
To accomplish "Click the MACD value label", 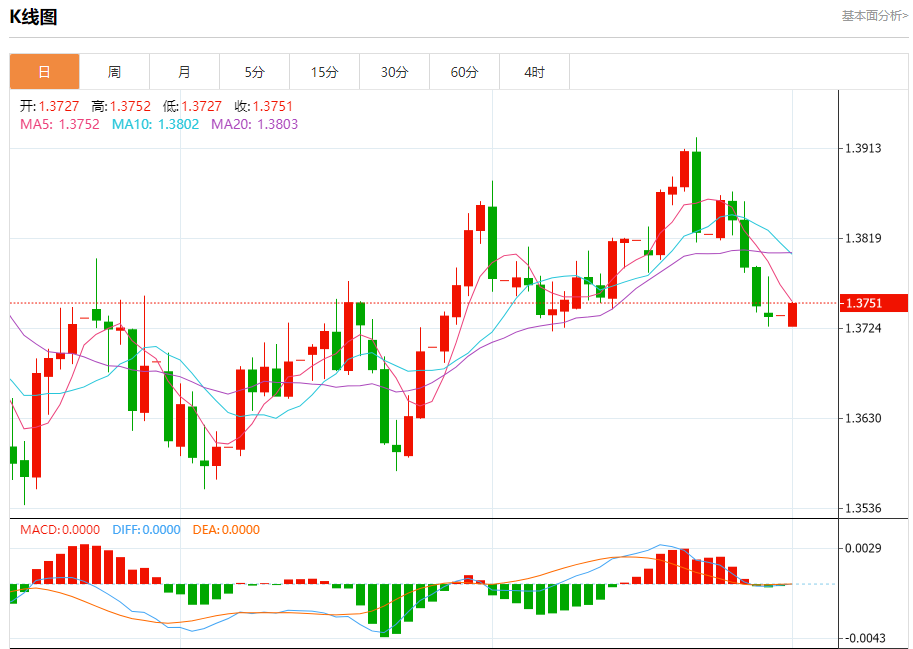I will [x=60, y=530].
